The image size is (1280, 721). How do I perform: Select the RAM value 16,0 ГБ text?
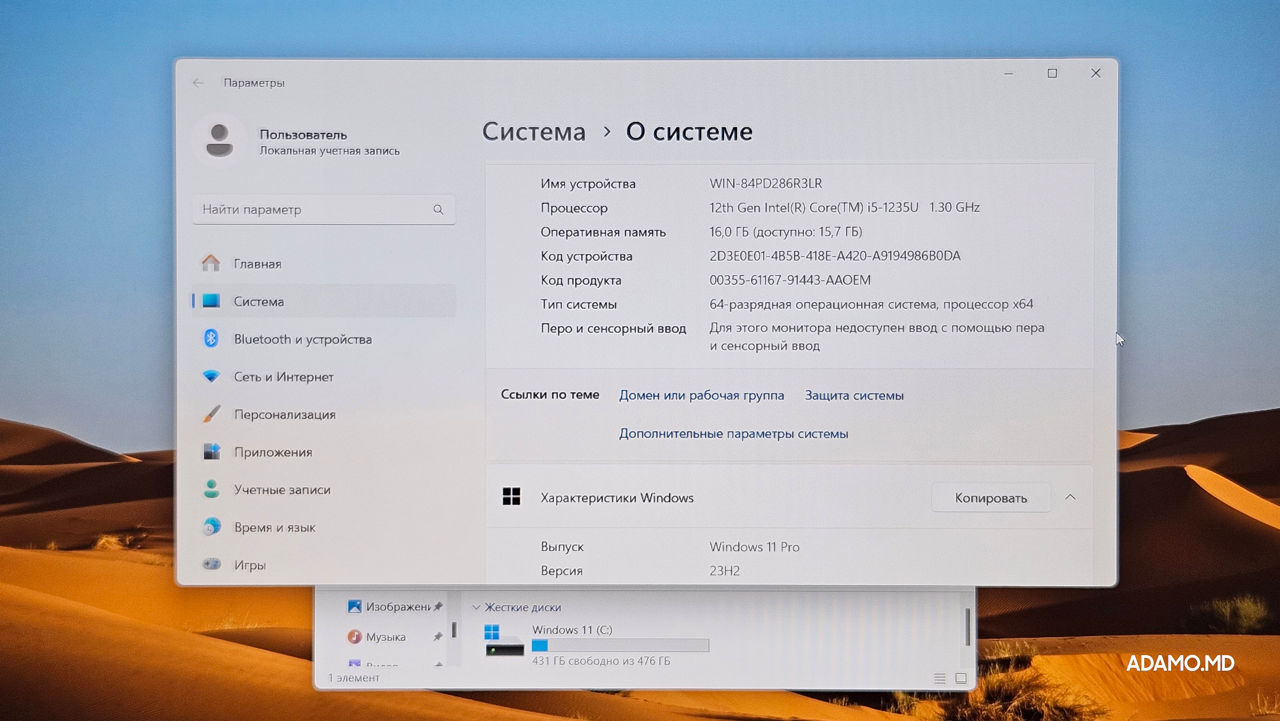point(785,232)
